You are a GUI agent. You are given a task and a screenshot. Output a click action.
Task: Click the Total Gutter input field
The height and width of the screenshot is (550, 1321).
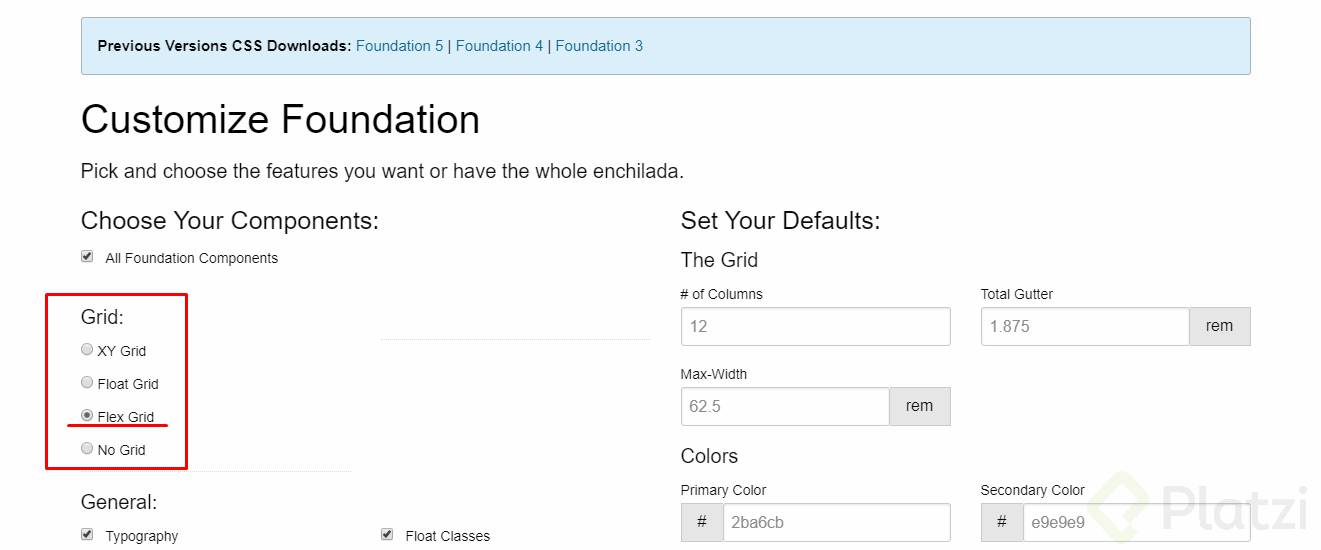(x=1085, y=326)
